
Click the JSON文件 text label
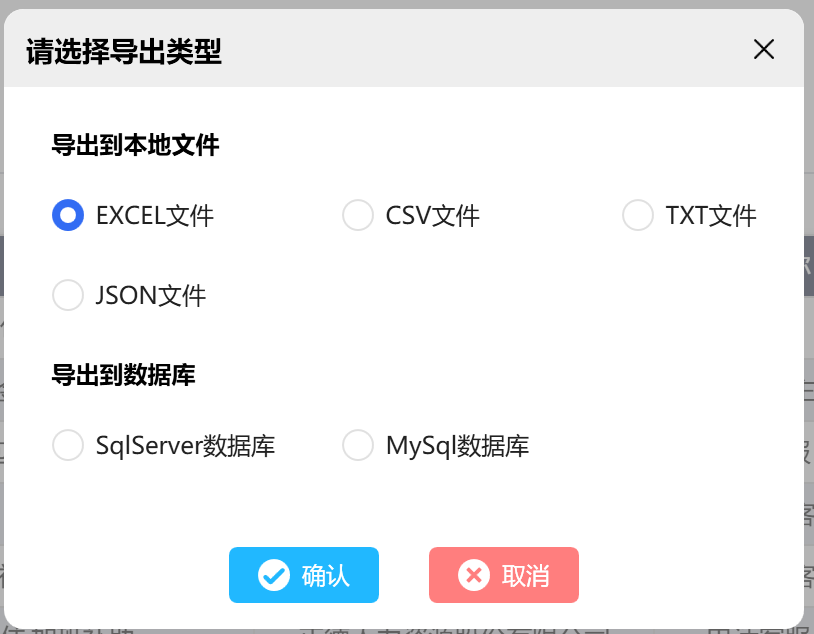(151, 295)
